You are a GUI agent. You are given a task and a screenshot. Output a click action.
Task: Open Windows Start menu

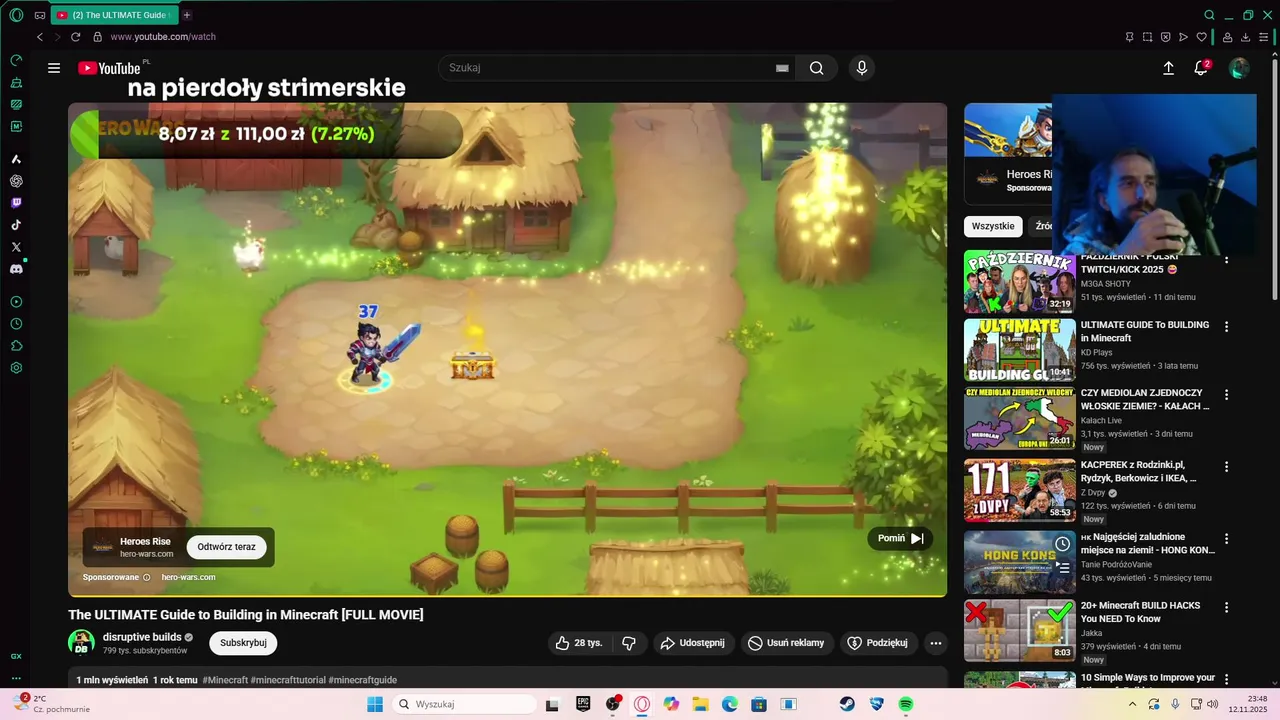(375, 704)
